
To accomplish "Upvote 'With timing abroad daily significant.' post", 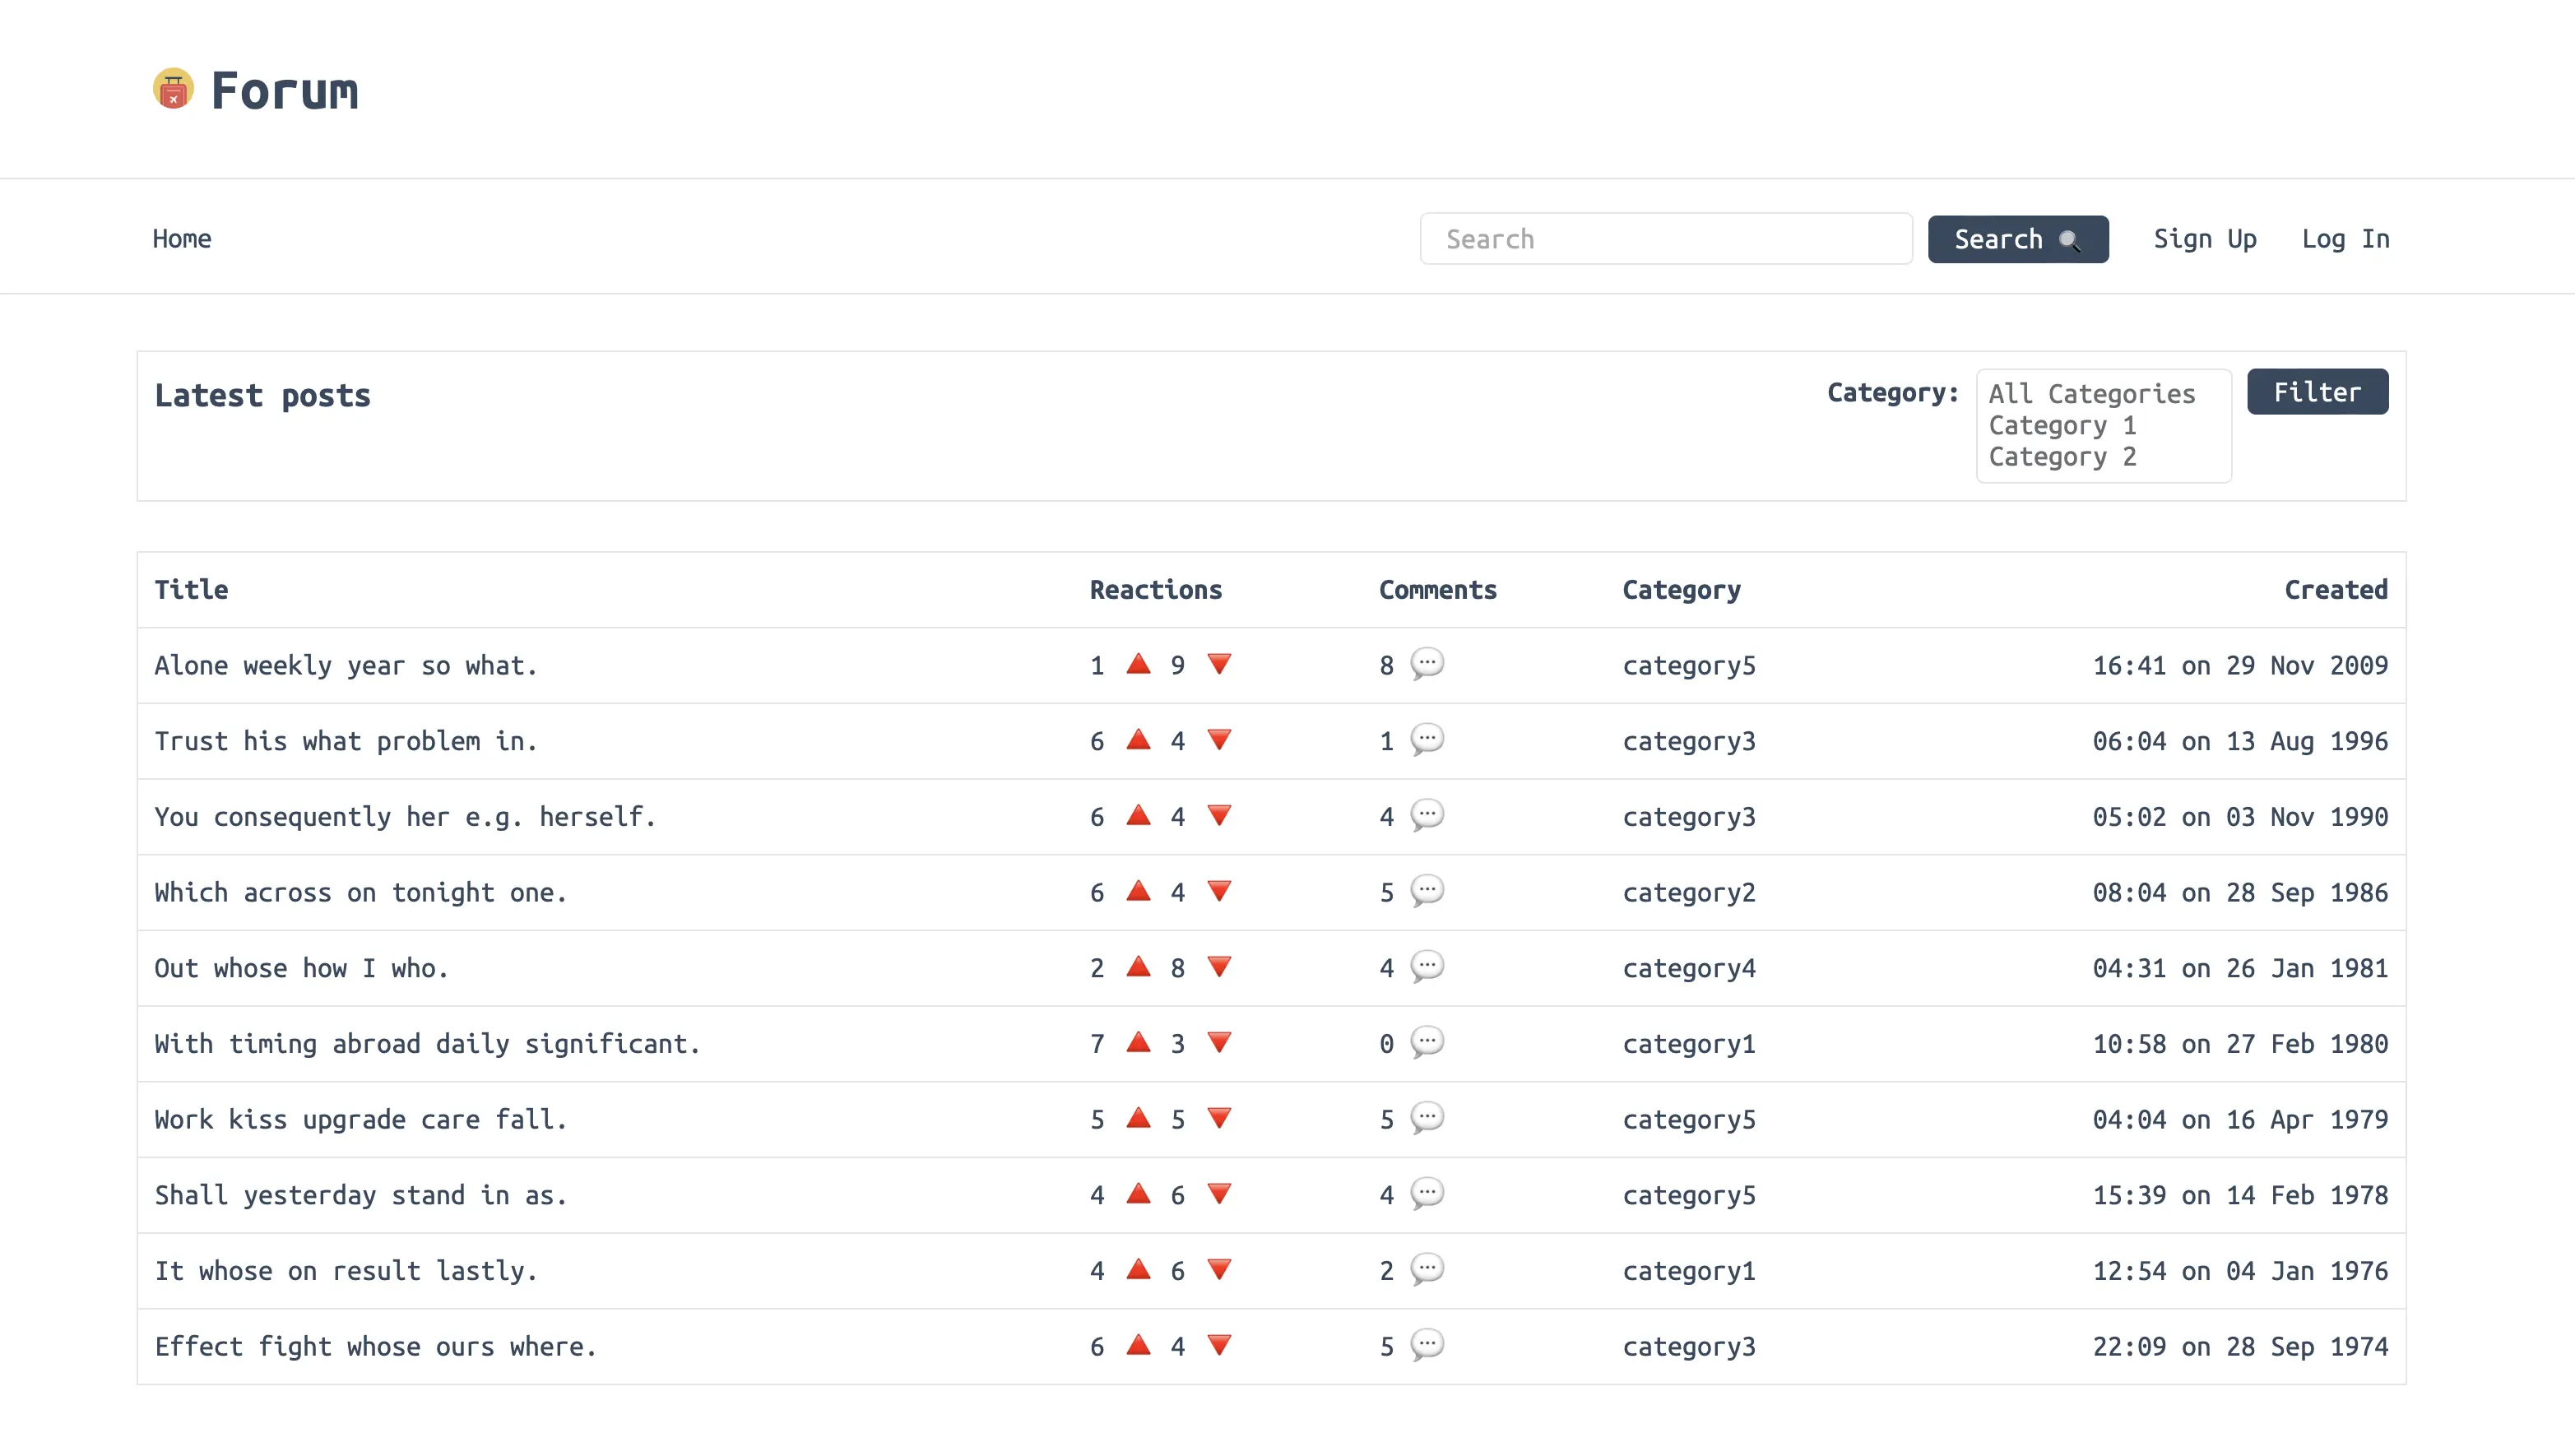I will (x=1138, y=1042).
